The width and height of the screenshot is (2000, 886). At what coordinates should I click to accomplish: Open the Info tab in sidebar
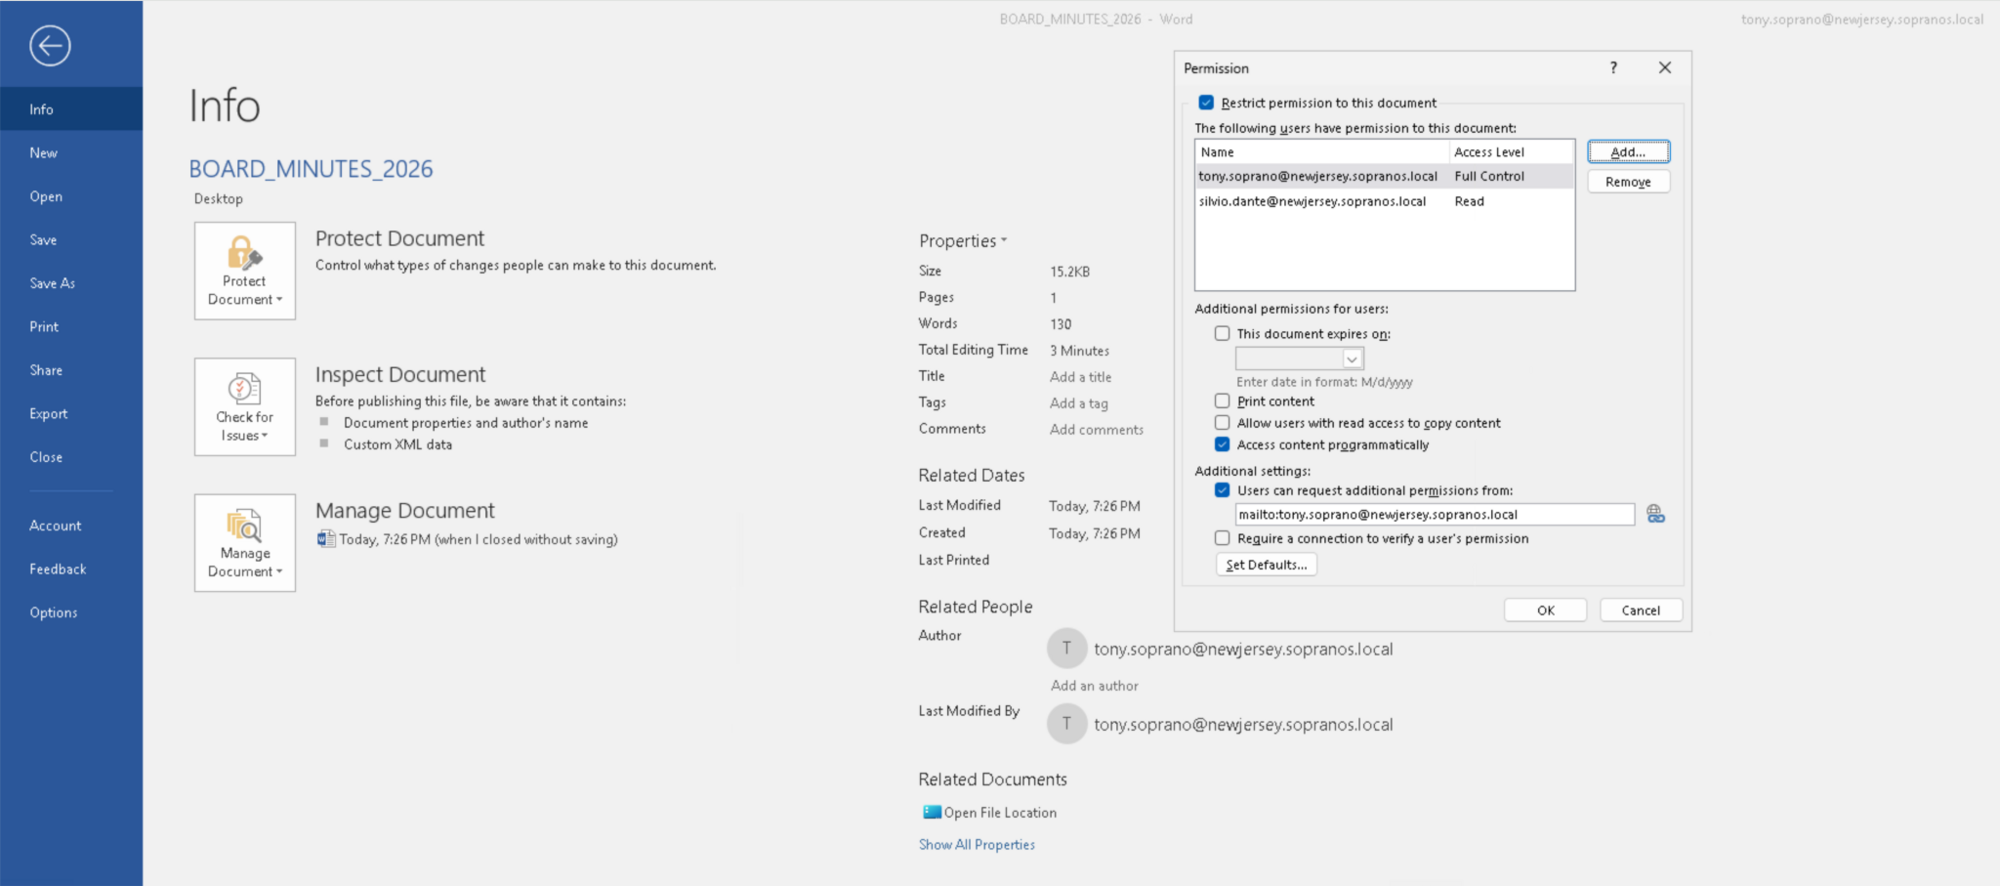[71, 109]
